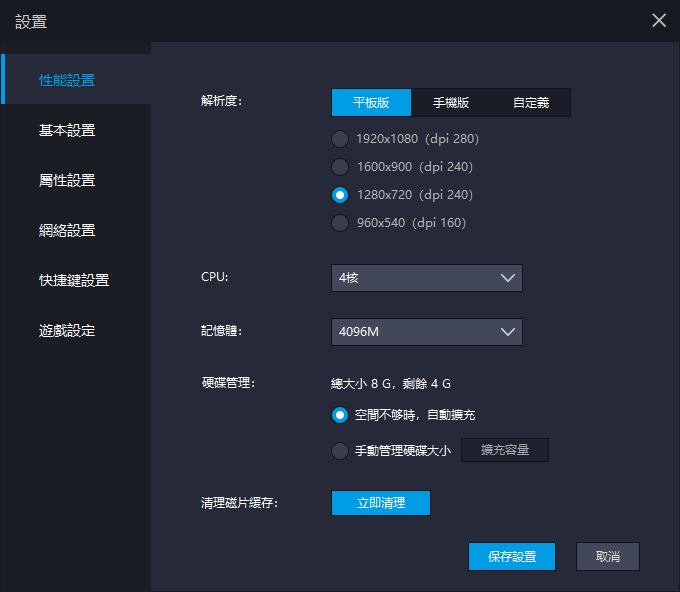The height and width of the screenshot is (592, 680).
Task: Navigate to 遊戲設定 section
Action: 67,330
